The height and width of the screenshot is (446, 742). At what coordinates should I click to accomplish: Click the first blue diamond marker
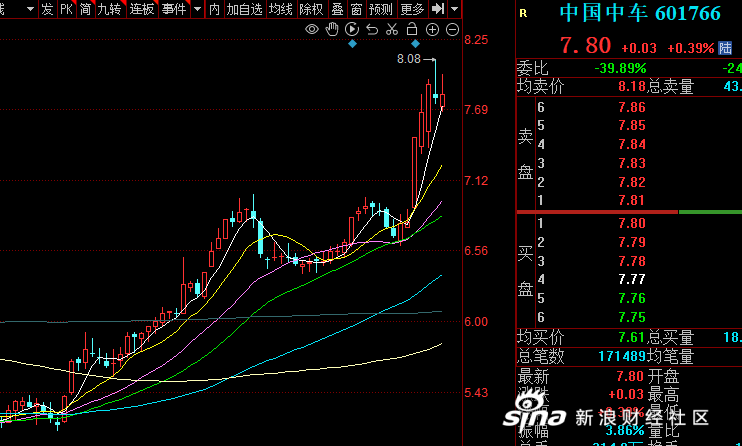pyautogui.click(x=352, y=44)
